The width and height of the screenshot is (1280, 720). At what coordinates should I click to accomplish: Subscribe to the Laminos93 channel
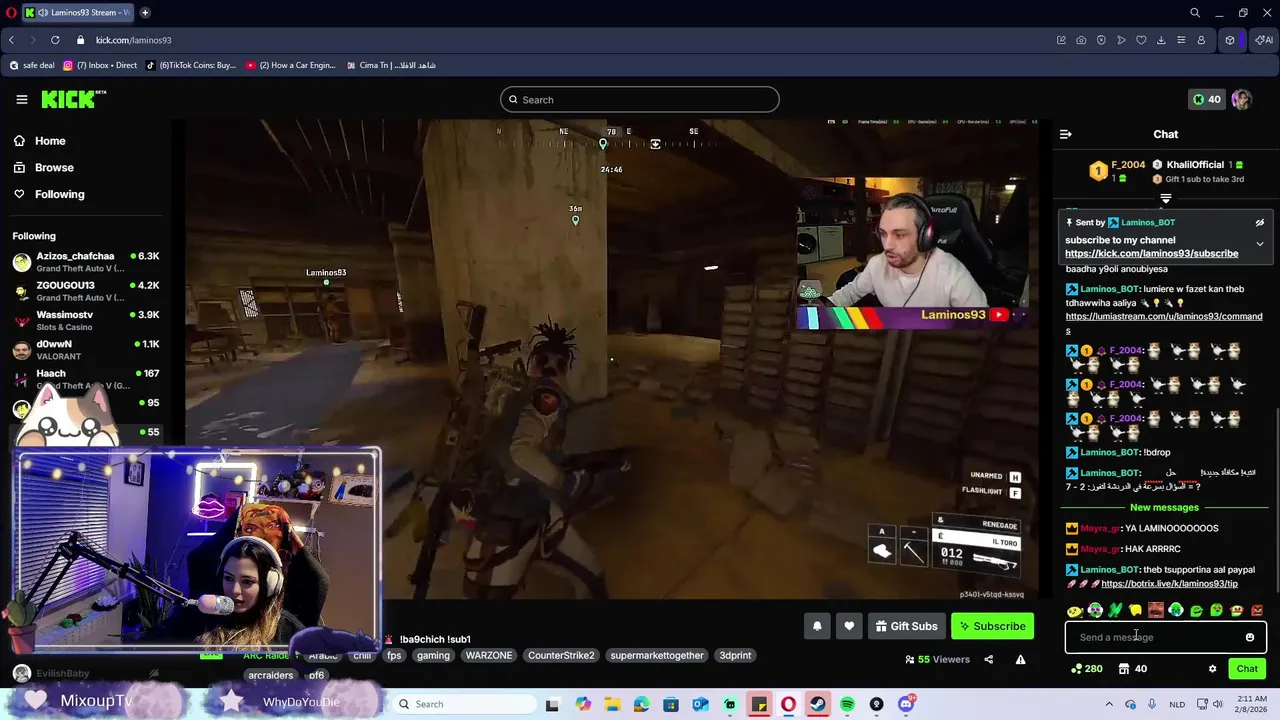click(992, 627)
